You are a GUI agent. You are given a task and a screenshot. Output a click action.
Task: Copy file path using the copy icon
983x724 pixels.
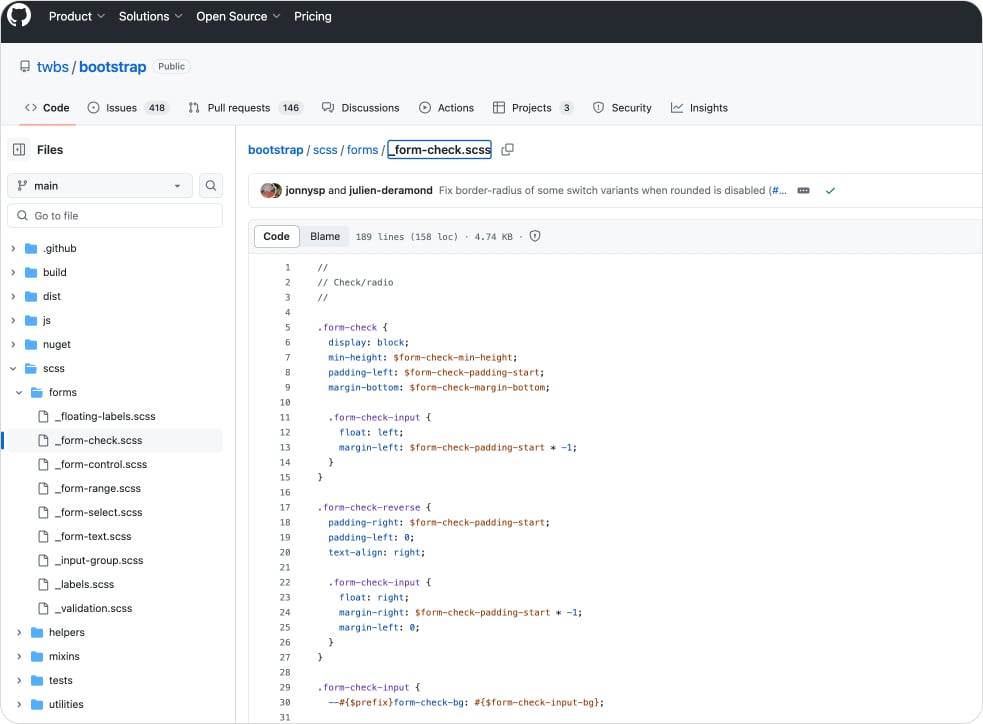click(x=507, y=150)
